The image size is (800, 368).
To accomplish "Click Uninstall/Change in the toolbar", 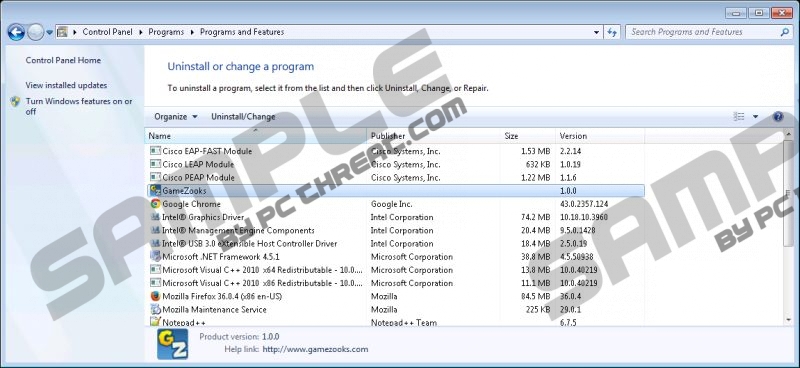I will pos(243,117).
